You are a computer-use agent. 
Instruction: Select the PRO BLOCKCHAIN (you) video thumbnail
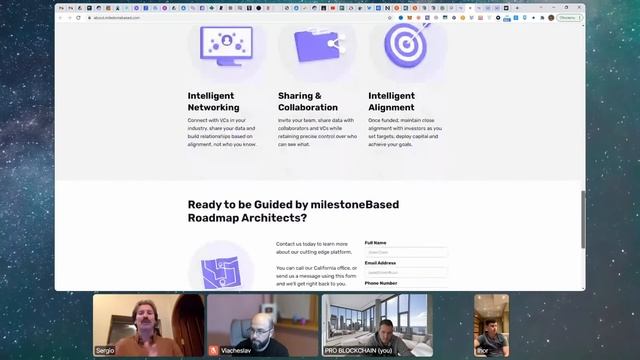pyautogui.click(x=377, y=325)
